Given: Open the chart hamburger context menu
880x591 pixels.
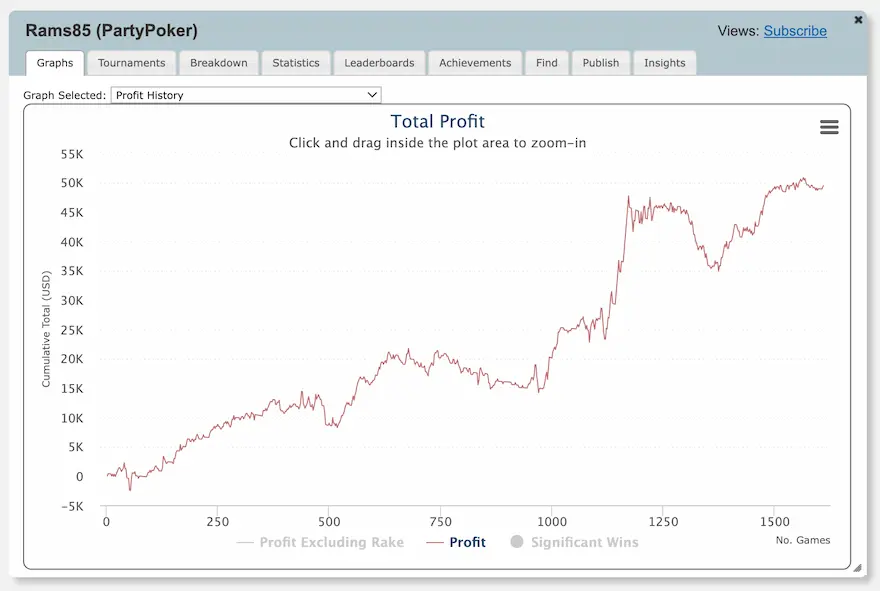Looking at the screenshot, I should click(x=828, y=127).
